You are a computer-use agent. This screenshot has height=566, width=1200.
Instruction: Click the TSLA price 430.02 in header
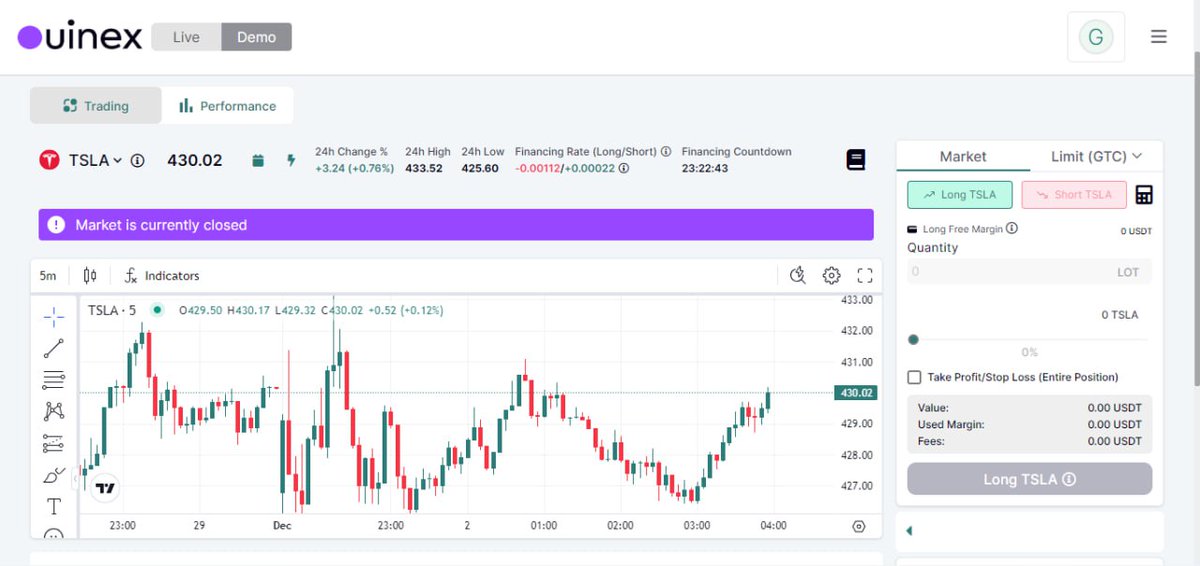pos(194,160)
